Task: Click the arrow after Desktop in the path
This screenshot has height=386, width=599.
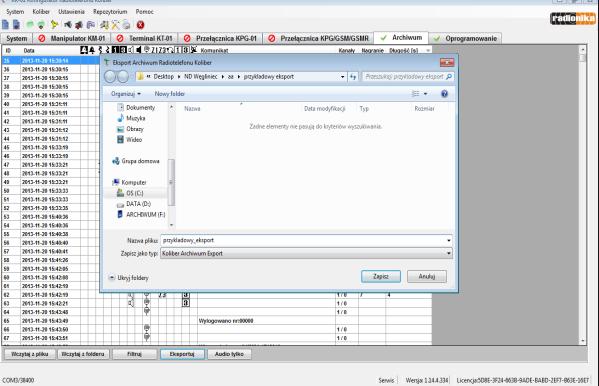Action: click(x=179, y=77)
